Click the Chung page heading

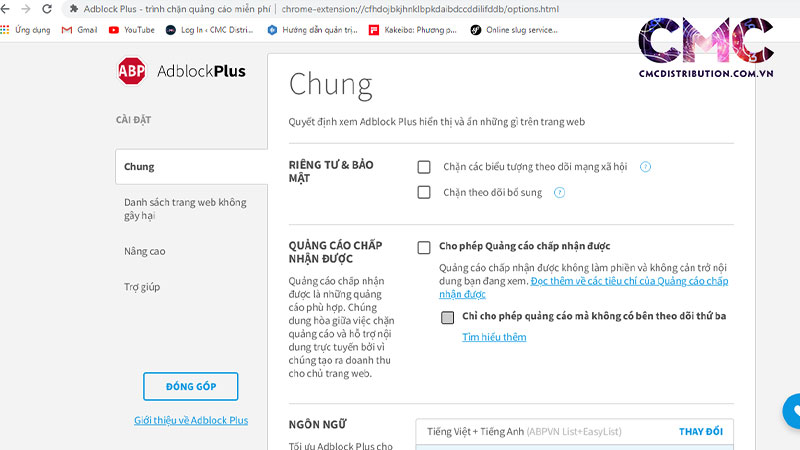pyautogui.click(x=331, y=85)
